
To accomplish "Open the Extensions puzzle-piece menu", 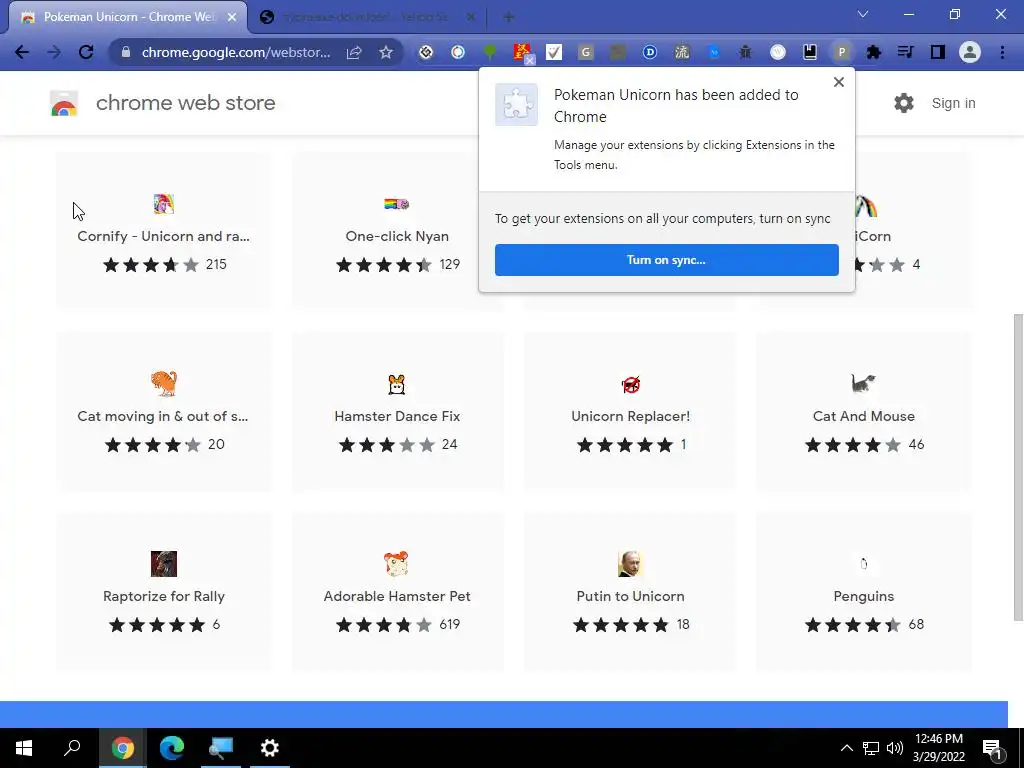I will point(874,52).
